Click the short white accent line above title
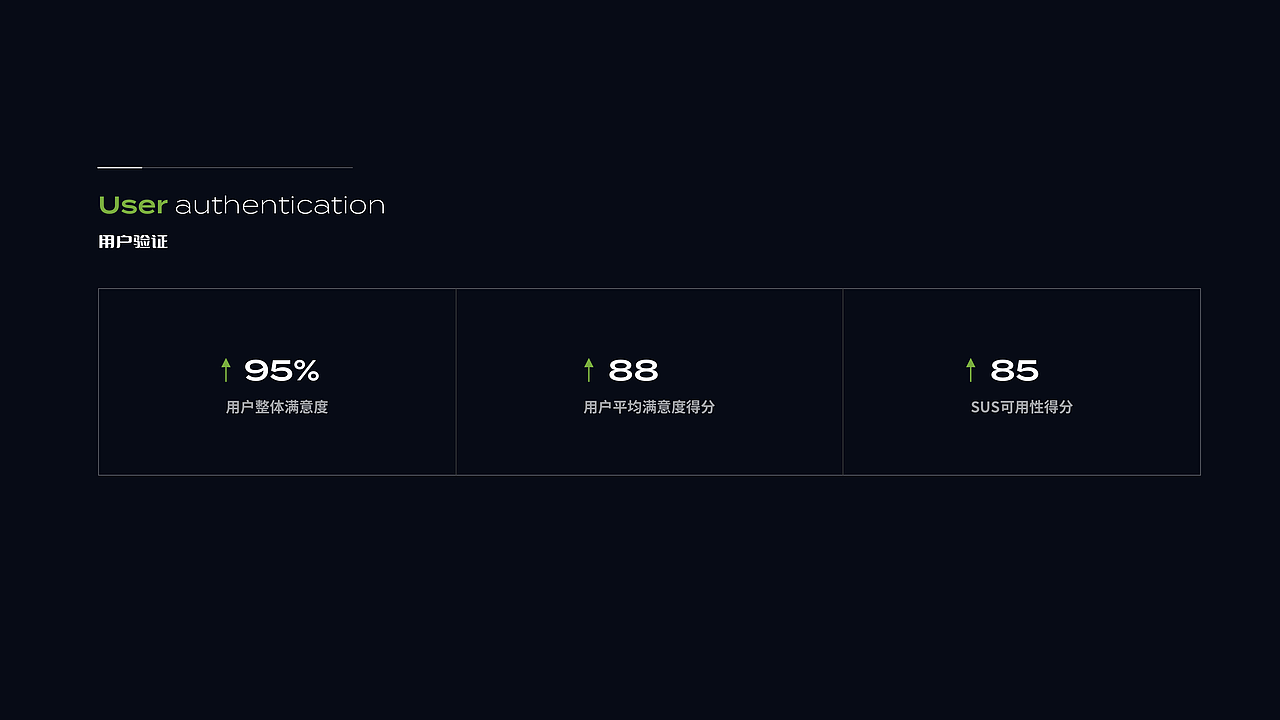This screenshot has height=720, width=1280. tap(120, 167)
